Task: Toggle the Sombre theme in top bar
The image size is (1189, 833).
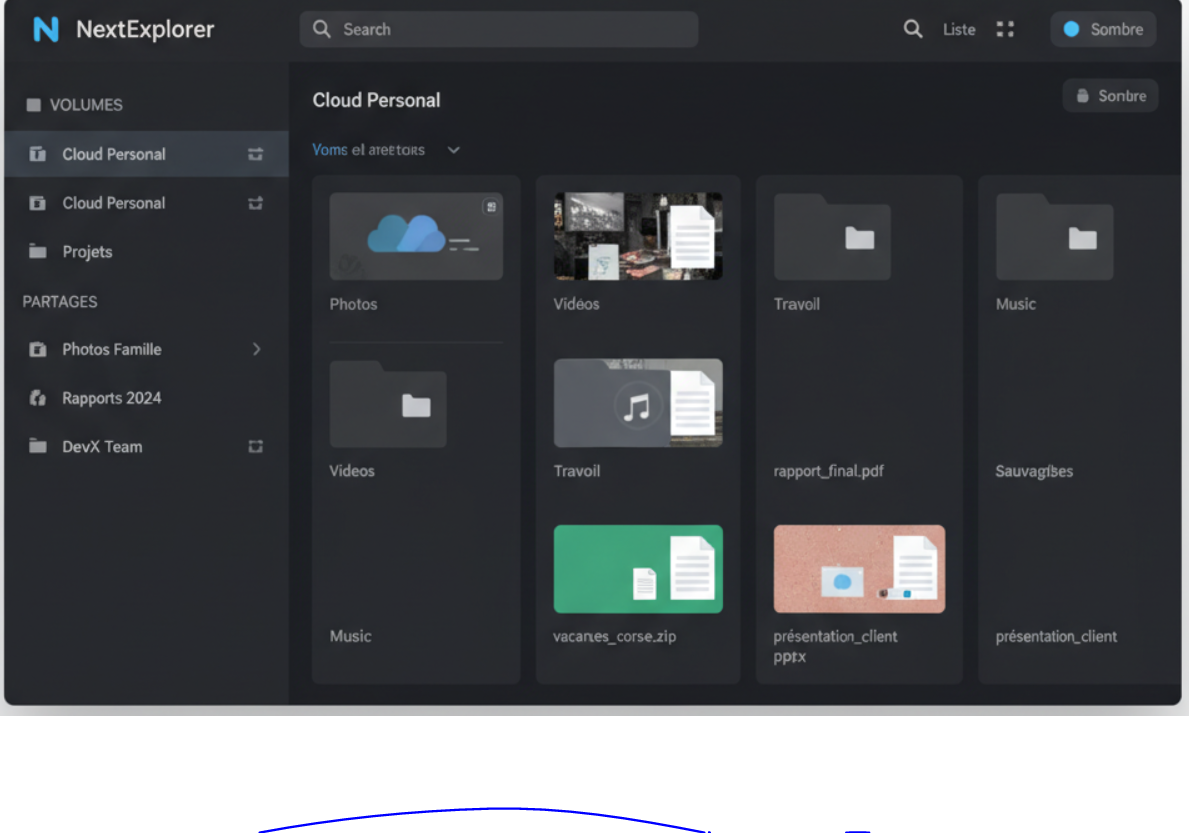Action: pos(1103,29)
